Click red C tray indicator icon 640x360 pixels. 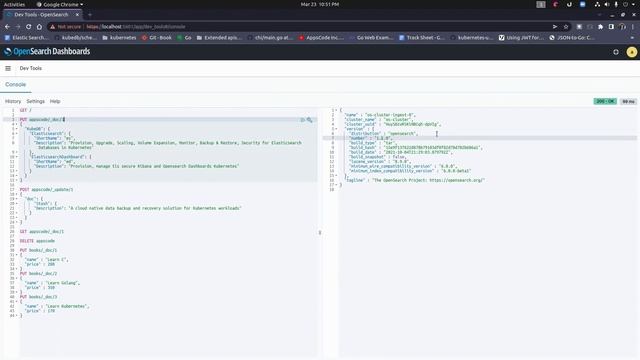click(x=555, y=4)
